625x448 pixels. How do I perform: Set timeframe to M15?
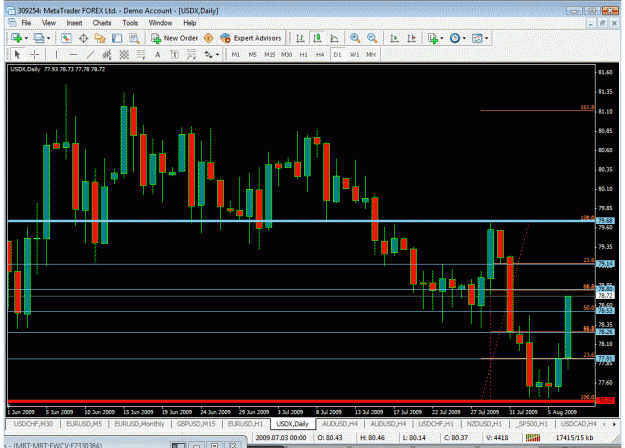coord(270,55)
